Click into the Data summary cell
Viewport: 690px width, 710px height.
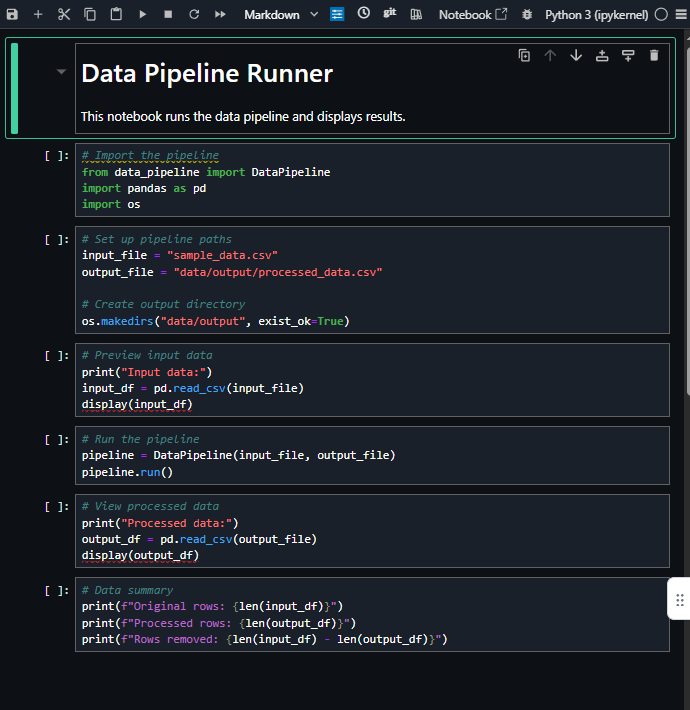point(372,614)
